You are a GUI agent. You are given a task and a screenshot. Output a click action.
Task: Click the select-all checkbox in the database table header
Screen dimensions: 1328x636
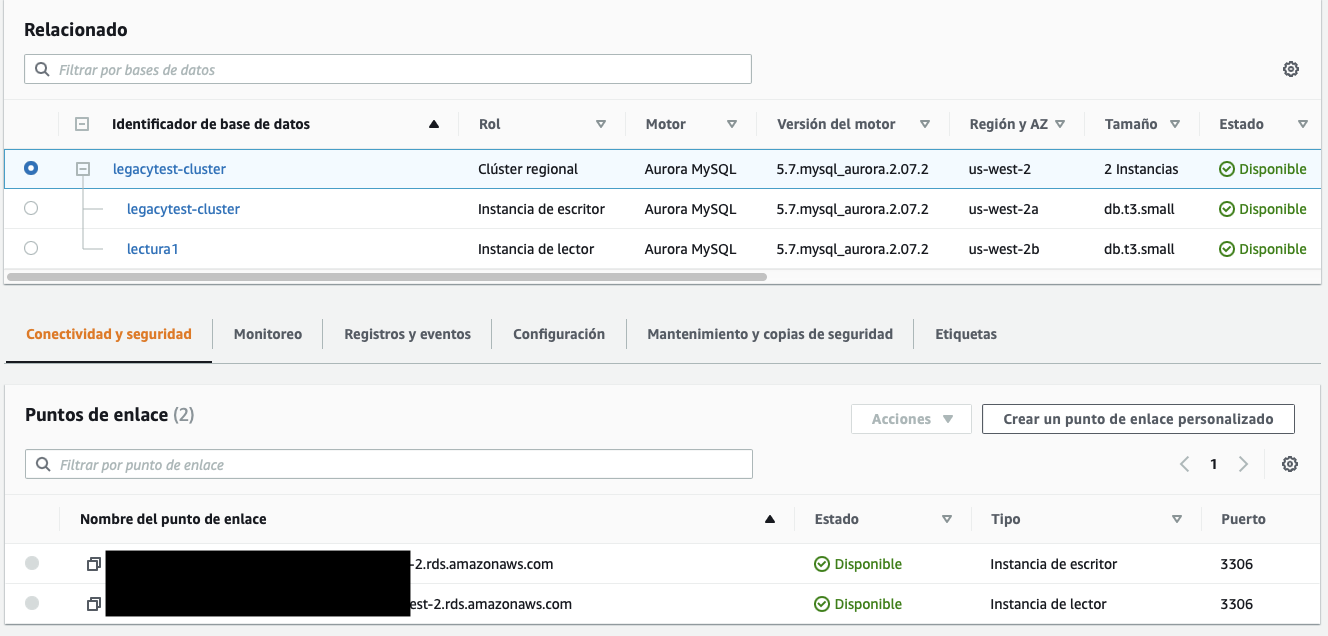[x=82, y=123]
